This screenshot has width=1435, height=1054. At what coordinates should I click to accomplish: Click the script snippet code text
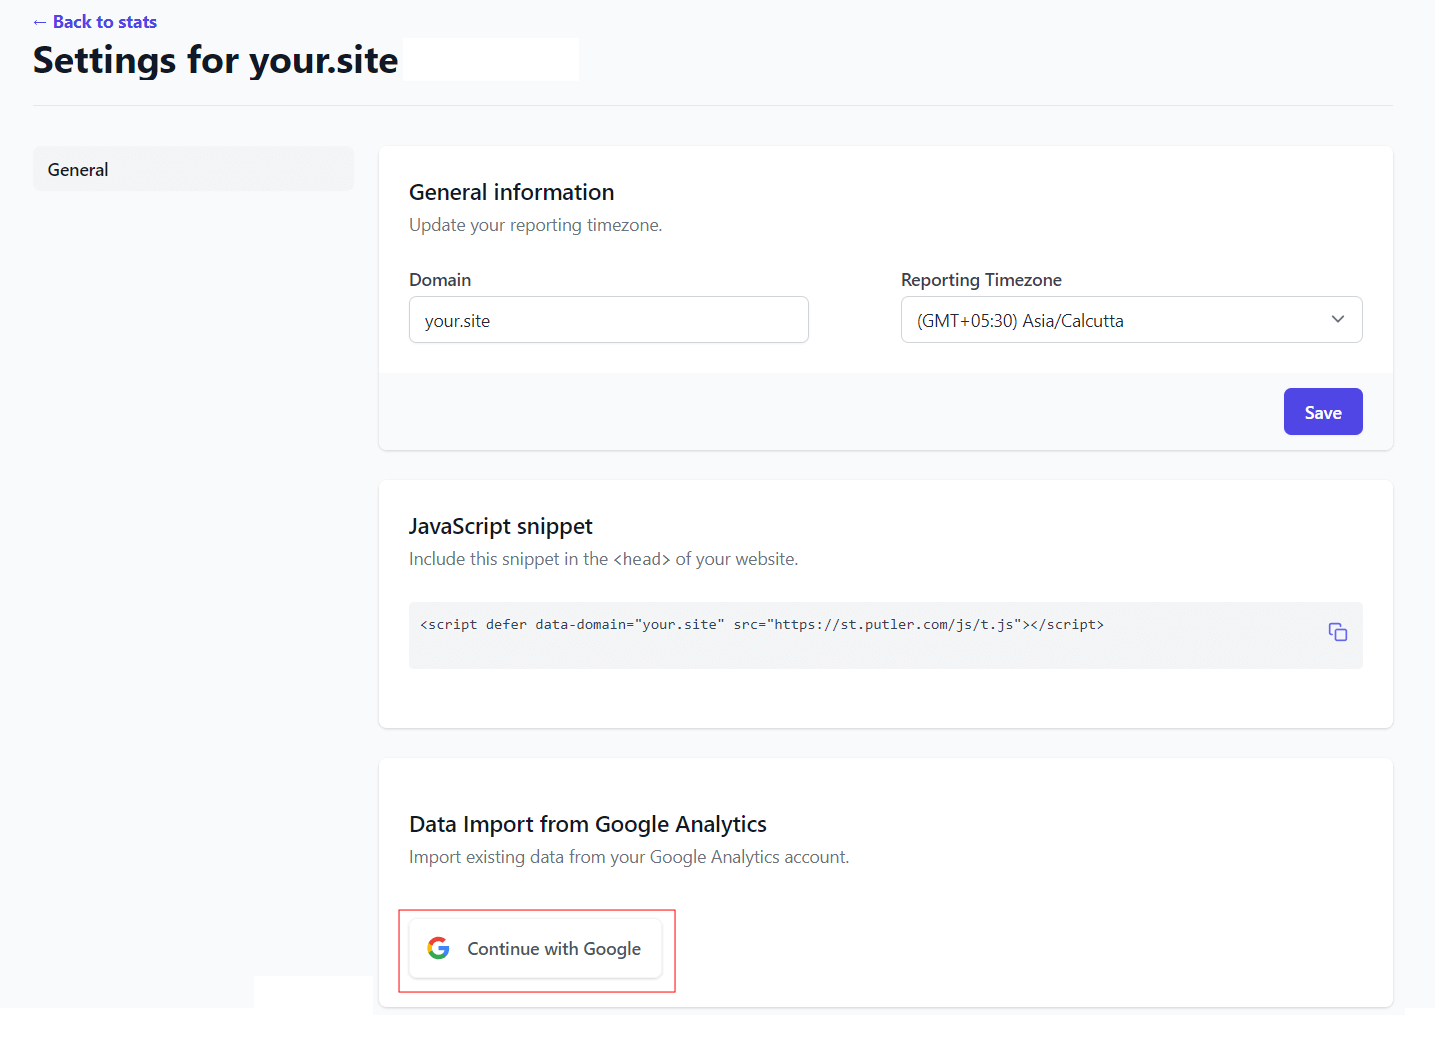pyautogui.click(x=762, y=625)
